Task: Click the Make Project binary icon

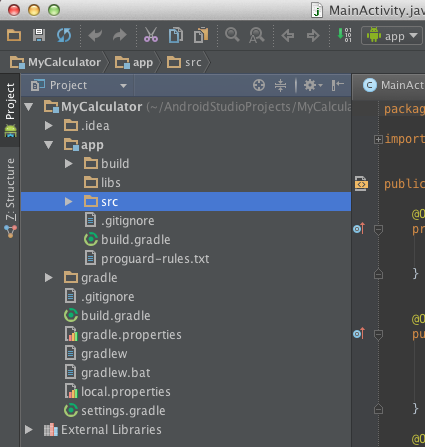Action: (344, 35)
